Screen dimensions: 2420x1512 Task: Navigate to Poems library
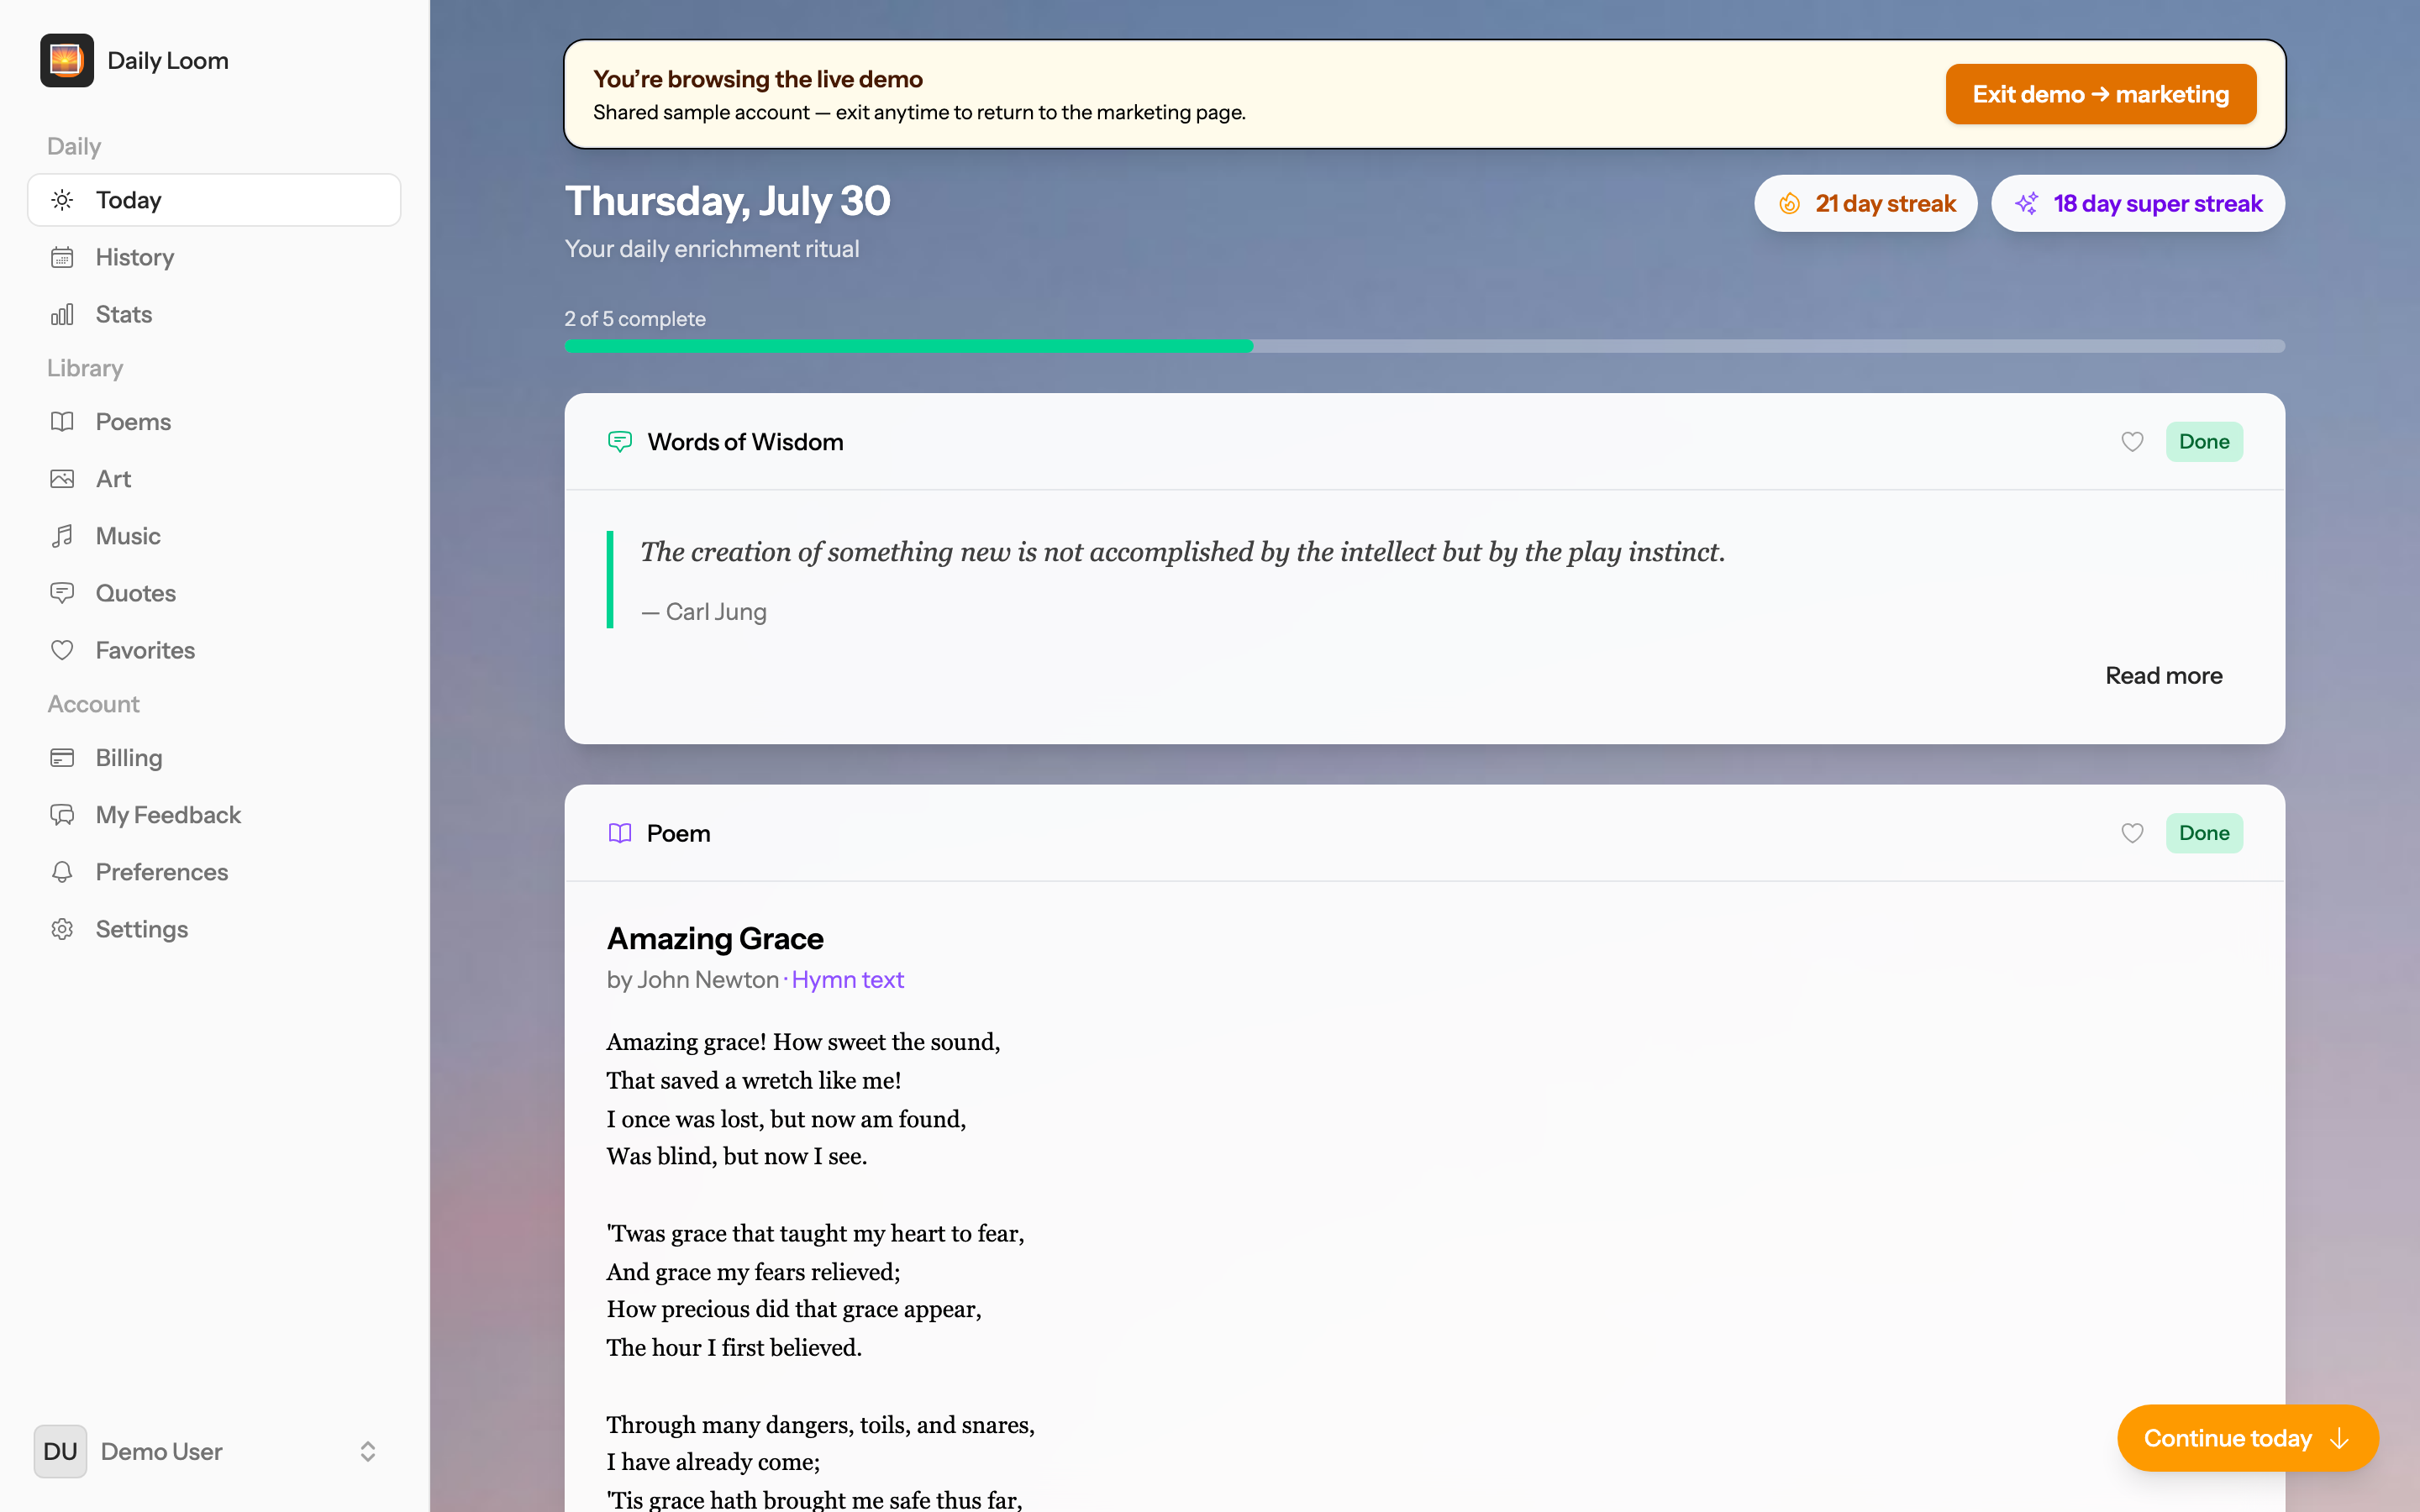click(x=214, y=422)
